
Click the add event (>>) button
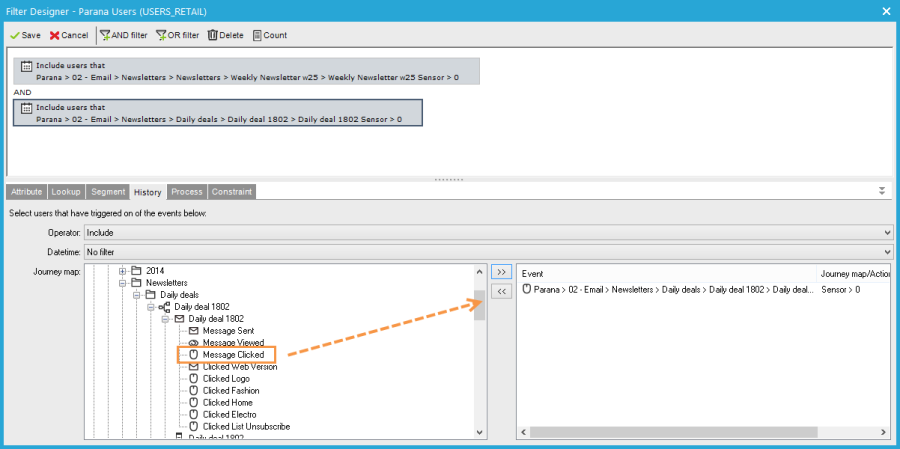click(x=502, y=271)
